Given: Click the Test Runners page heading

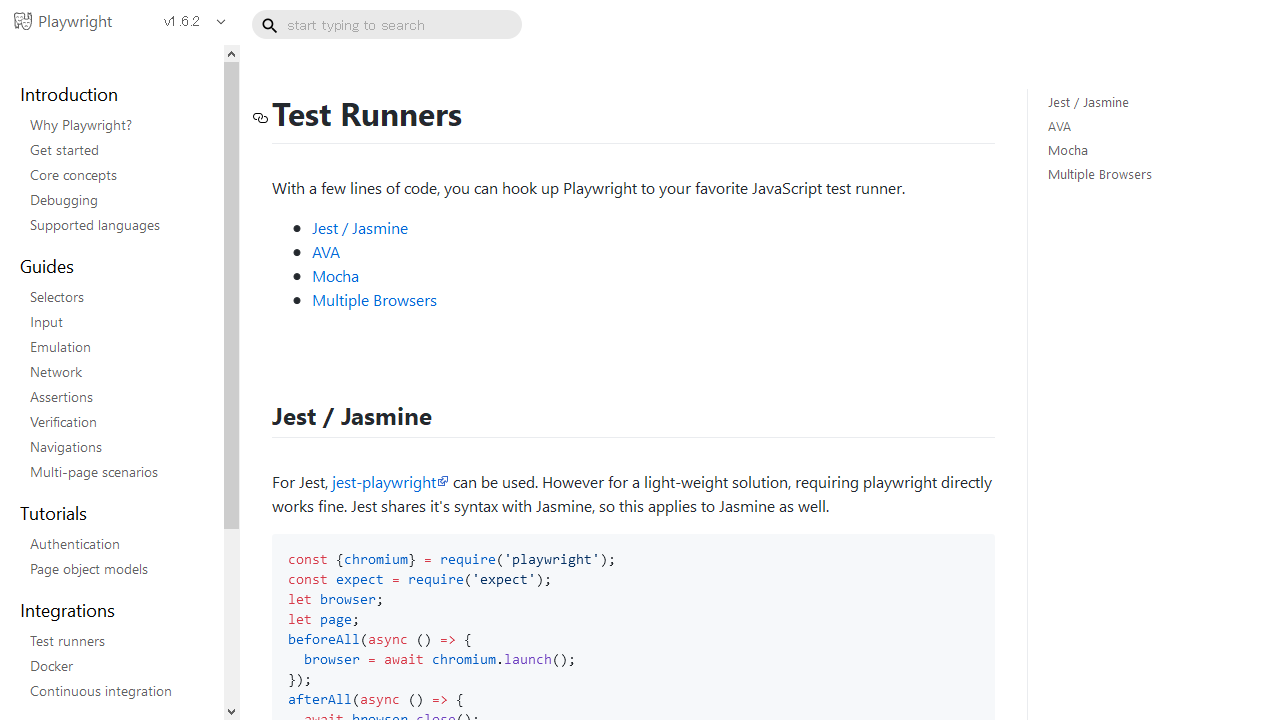Looking at the screenshot, I should tap(367, 115).
